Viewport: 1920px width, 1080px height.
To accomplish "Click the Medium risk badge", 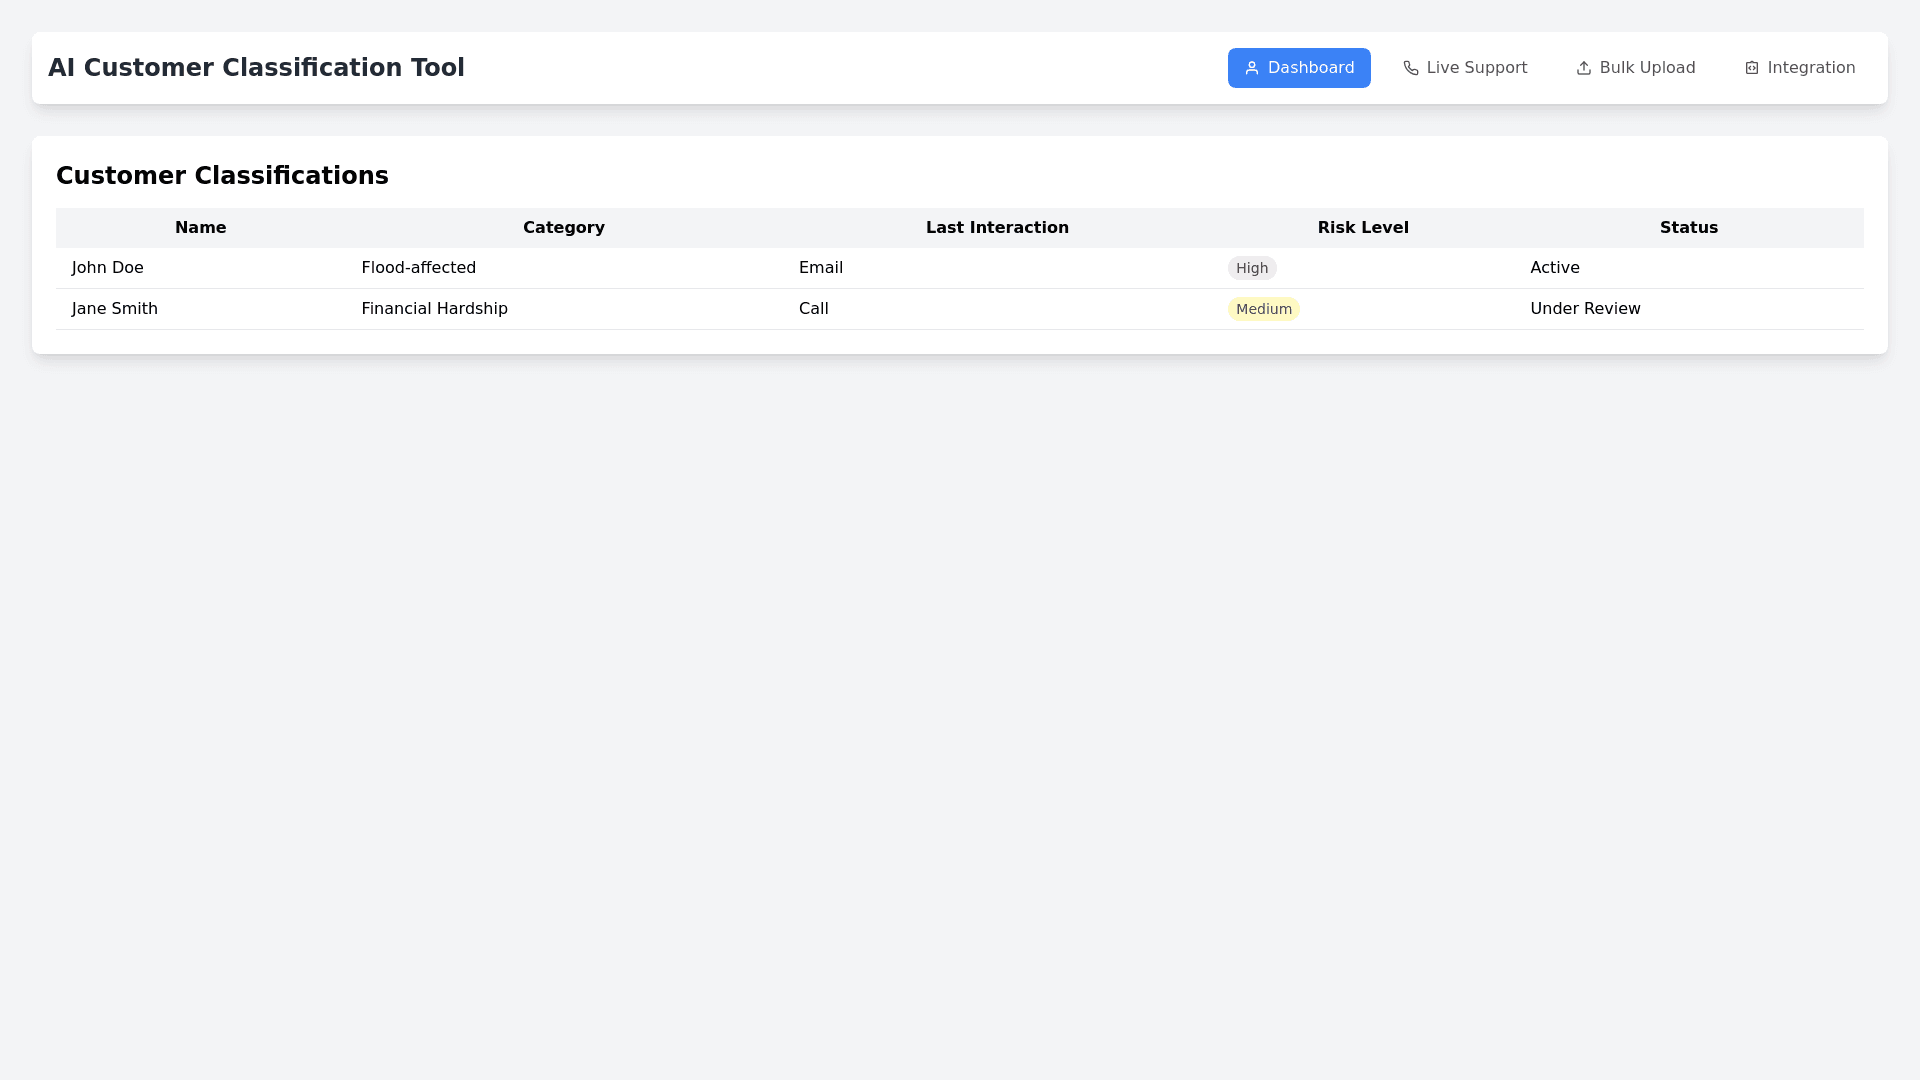I will pyautogui.click(x=1263, y=309).
